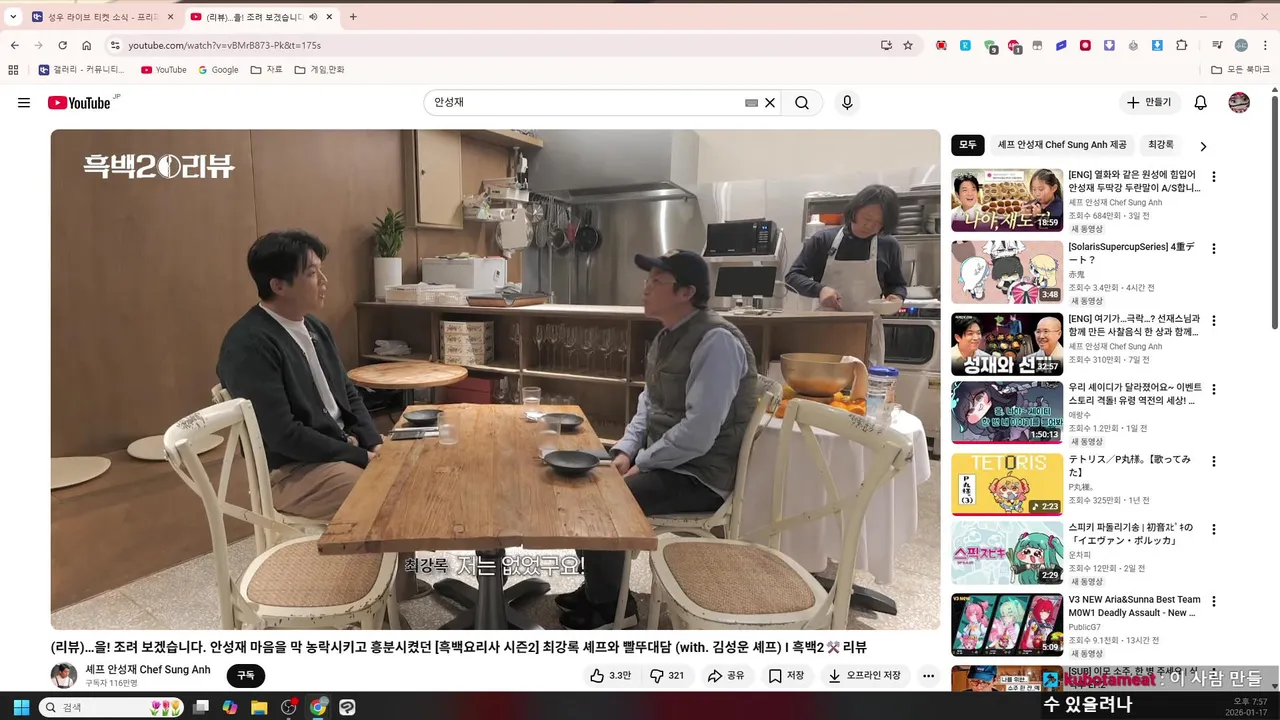Mute the playing YouTube tab audio icon
The image size is (1280, 720).
pos(313,17)
